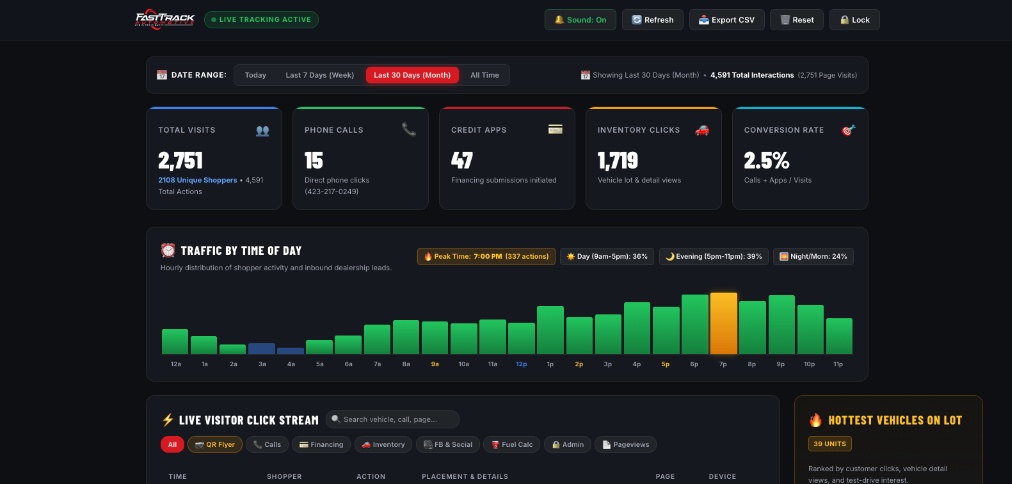Lock the dashboard

point(855,19)
